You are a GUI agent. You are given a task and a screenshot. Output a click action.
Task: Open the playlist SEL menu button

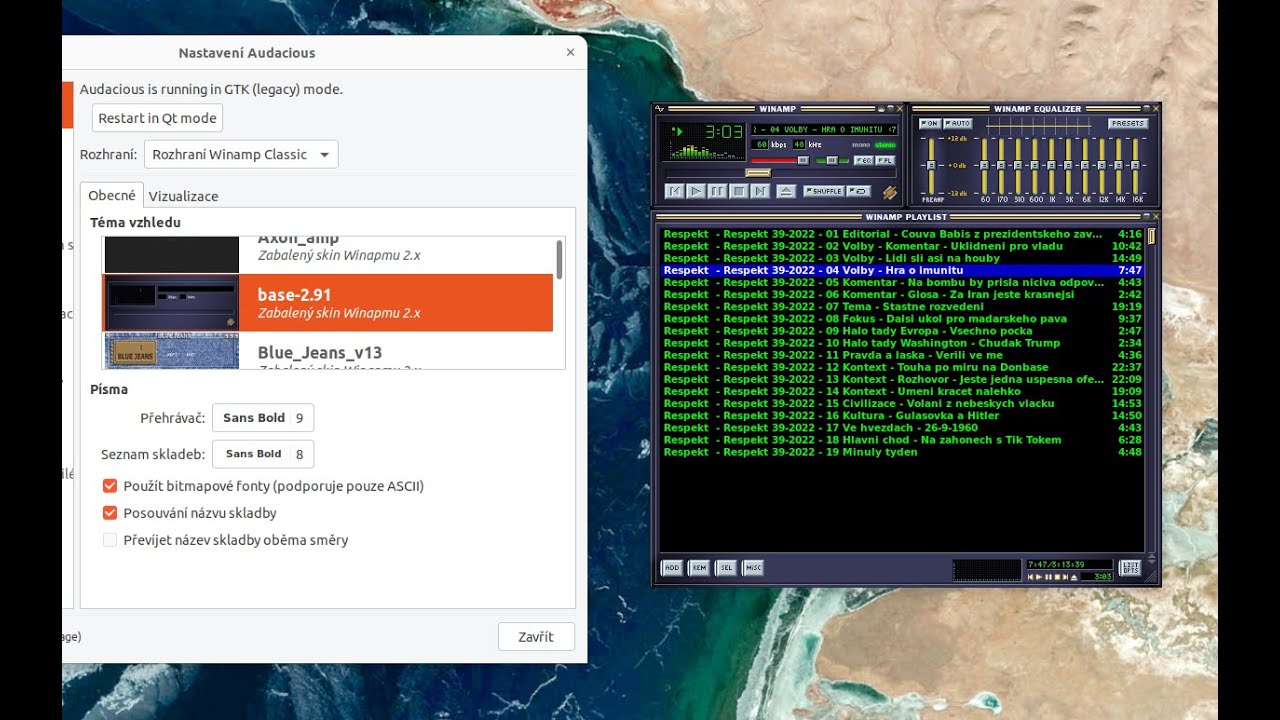click(726, 567)
